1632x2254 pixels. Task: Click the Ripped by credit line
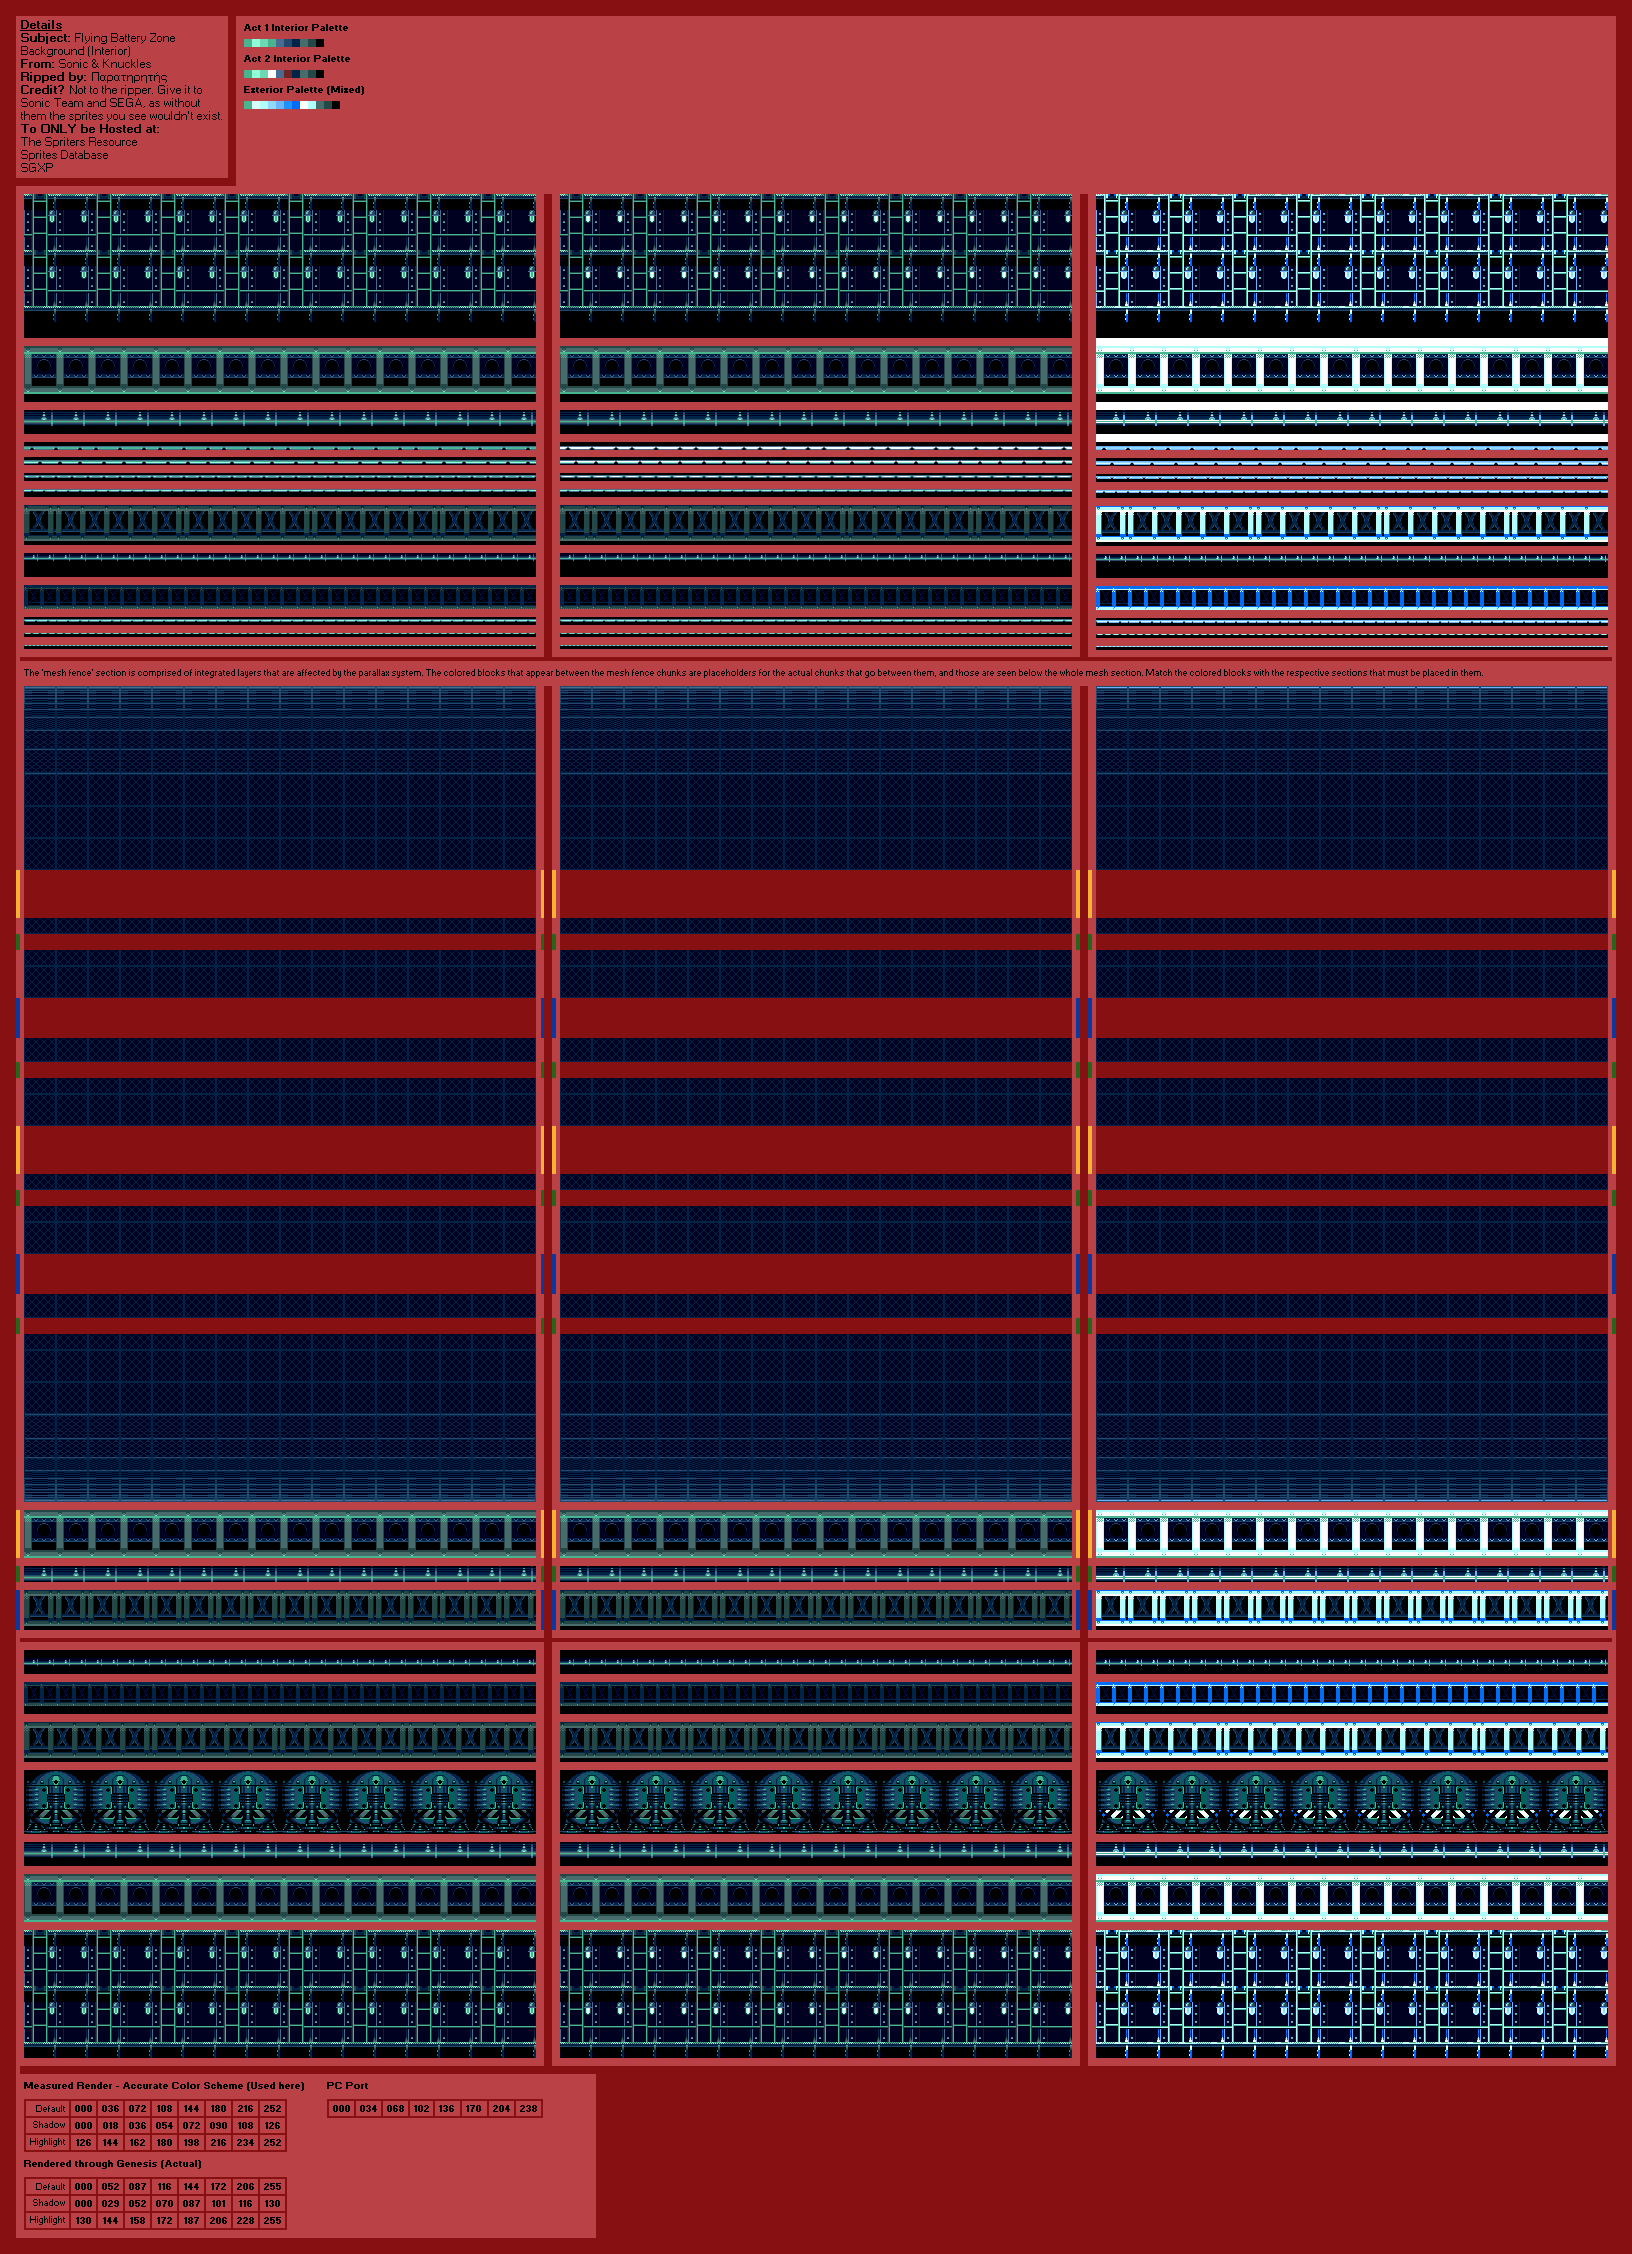(x=94, y=77)
